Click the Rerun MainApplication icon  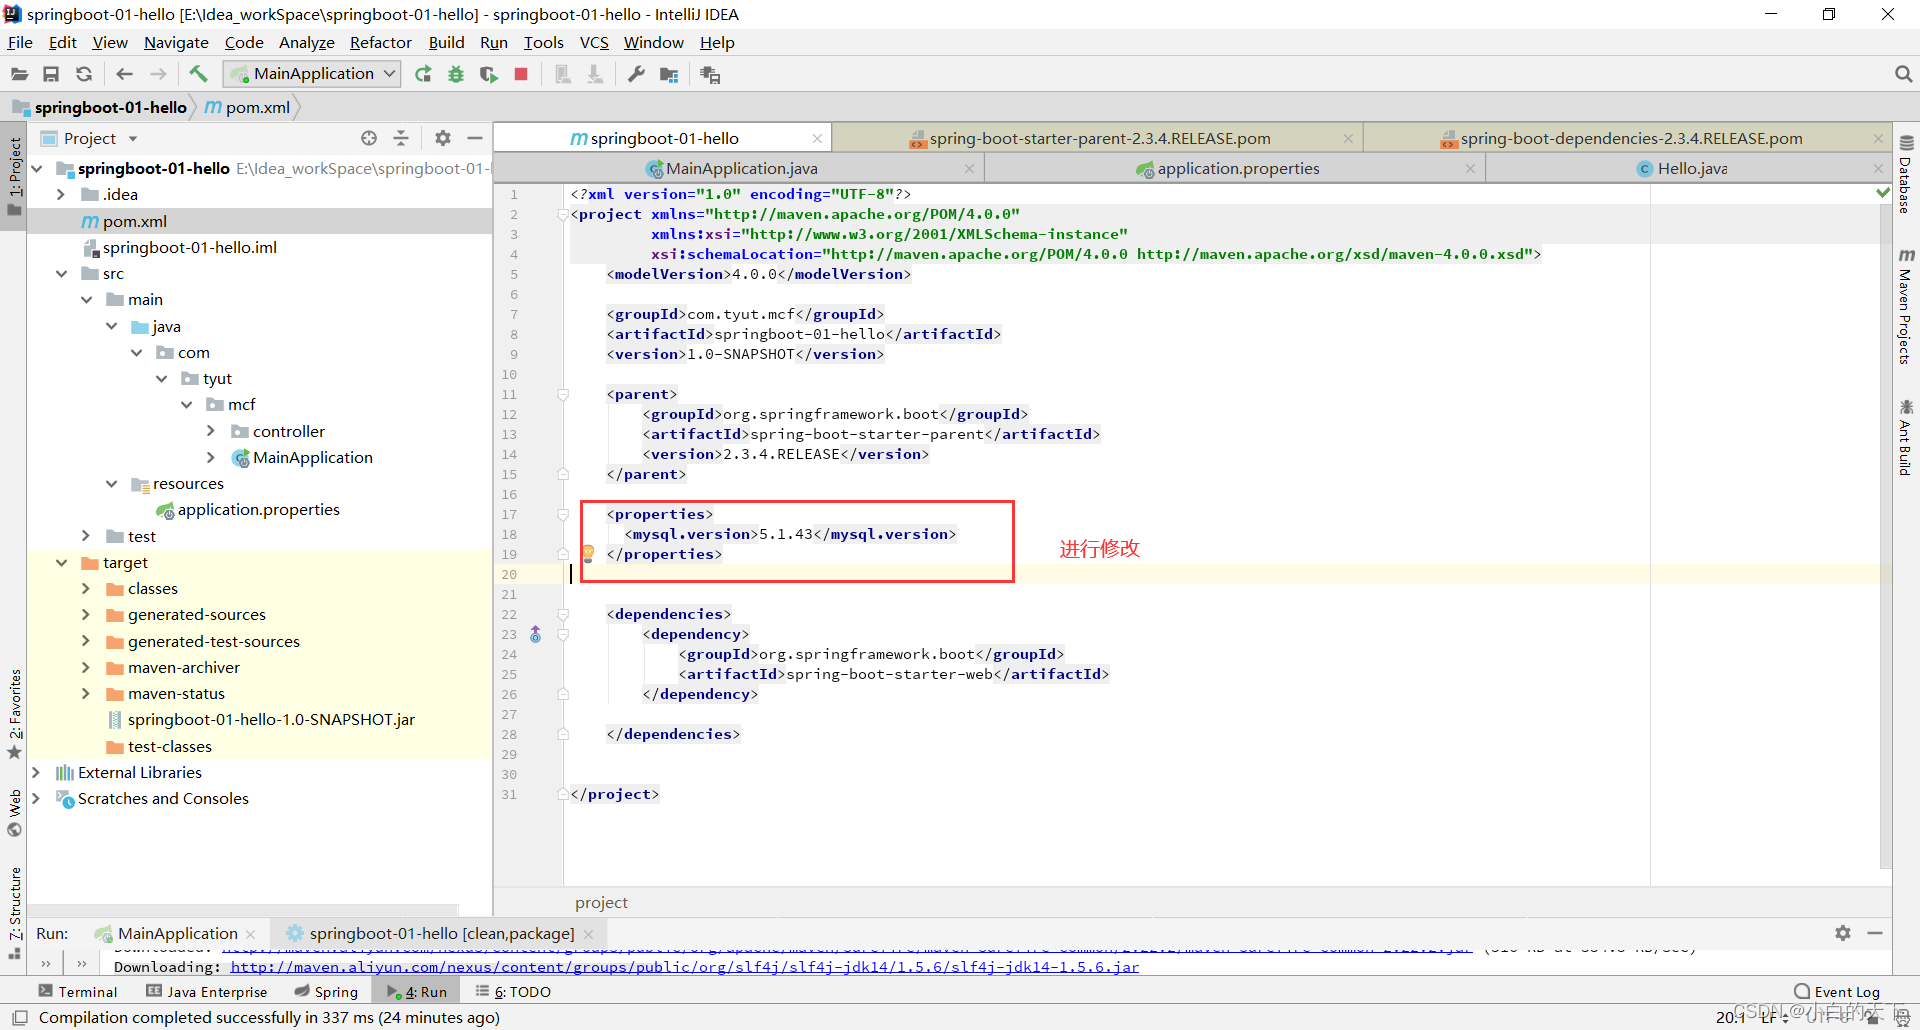[423, 74]
